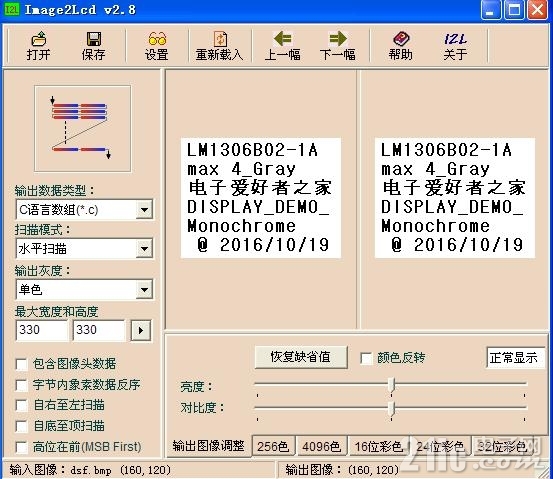Click the 输入图像: dsf.bmp status text
Image resolution: width=553 pixels, height=479 pixels.
90,470
